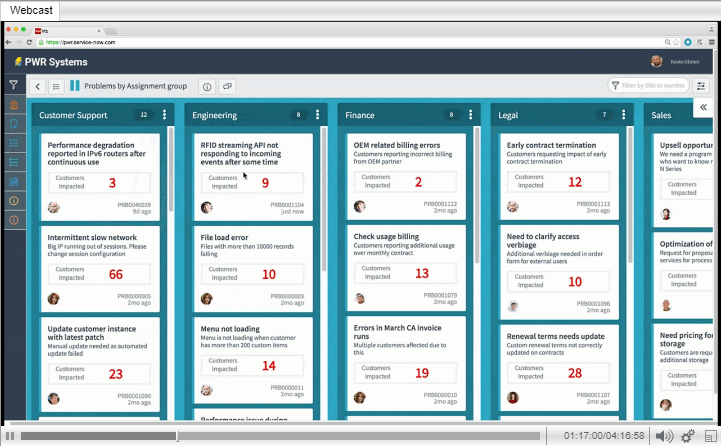Screen dimensions: 721x446
Task: Toggle webcast fullscreen layout icon
Action: point(711,436)
